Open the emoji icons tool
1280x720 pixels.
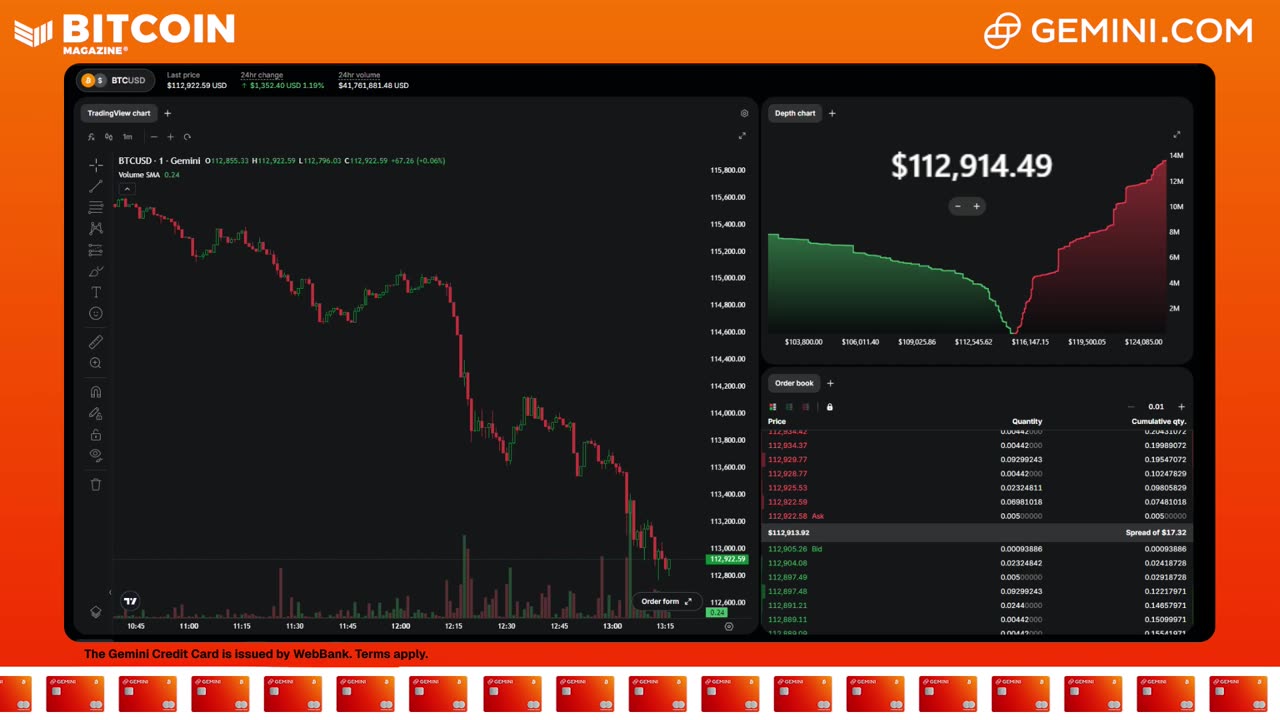96,313
